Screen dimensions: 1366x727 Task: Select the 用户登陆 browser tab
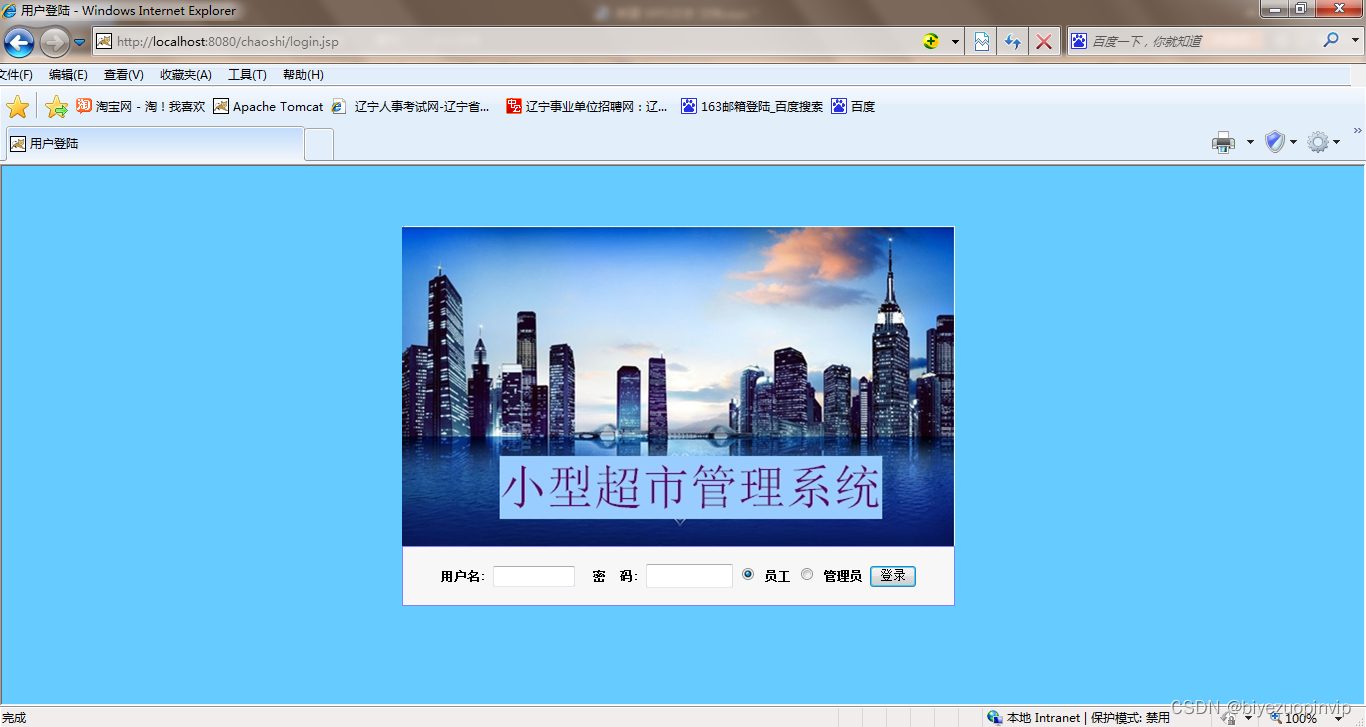150,143
